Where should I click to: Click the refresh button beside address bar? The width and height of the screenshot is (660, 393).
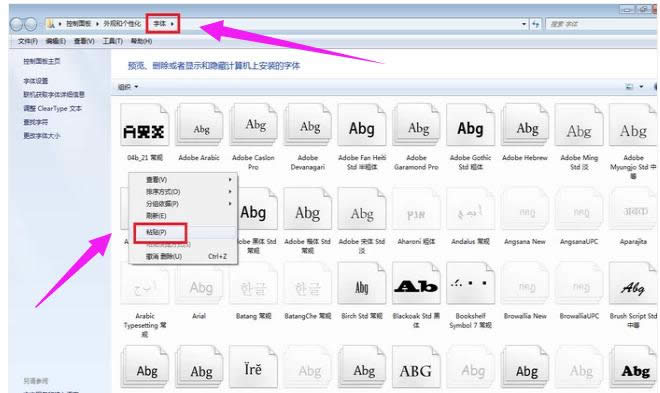pos(535,24)
